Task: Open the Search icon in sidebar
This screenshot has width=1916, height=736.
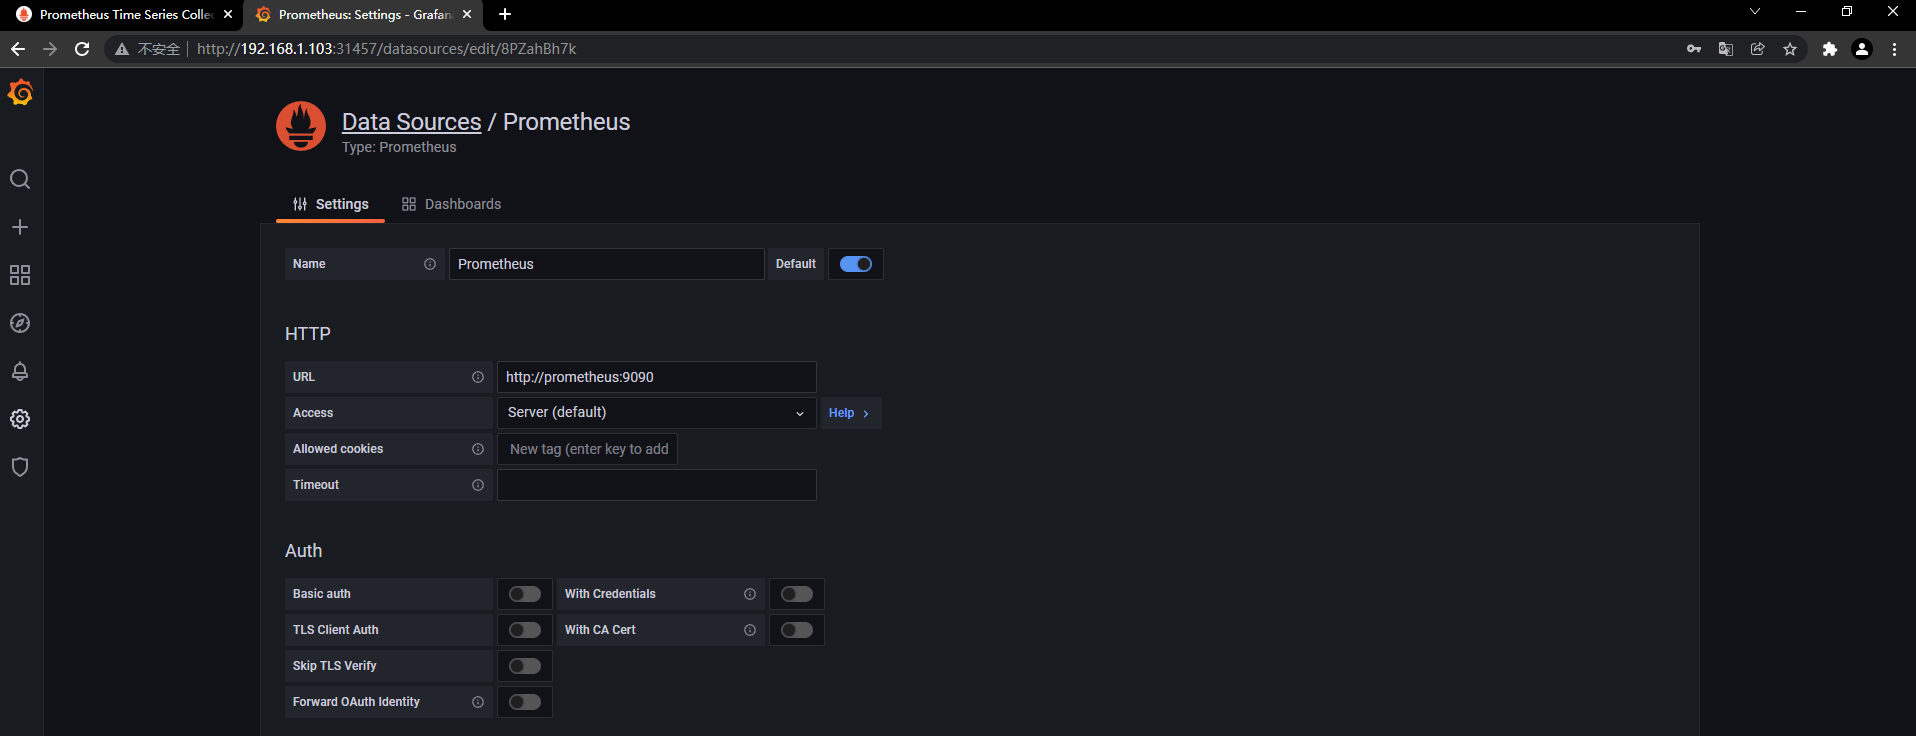Action: click(20, 179)
